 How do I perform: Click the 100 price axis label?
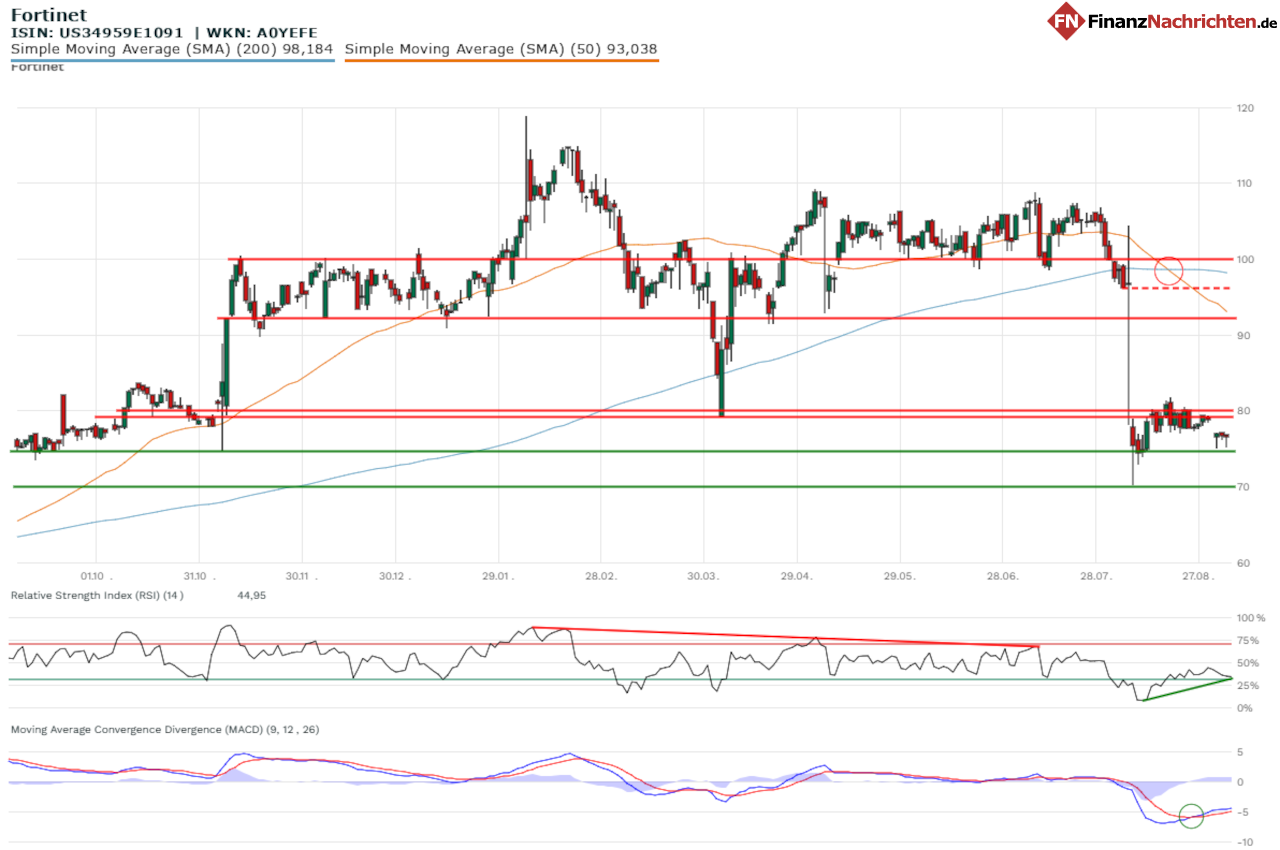(x=1246, y=260)
